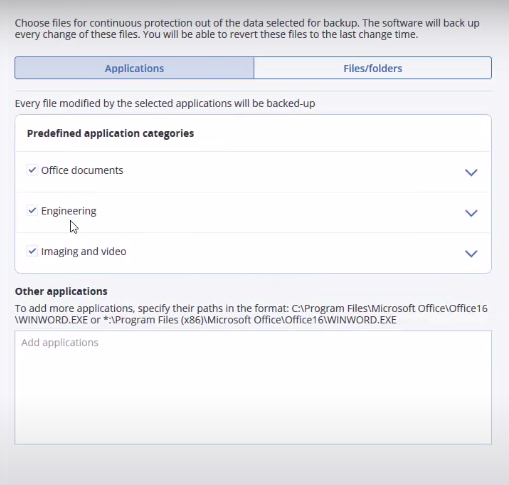The height and width of the screenshot is (485, 509).
Task: Expand the Engineering category chevron
Action: pyautogui.click(x=471, y=213)
